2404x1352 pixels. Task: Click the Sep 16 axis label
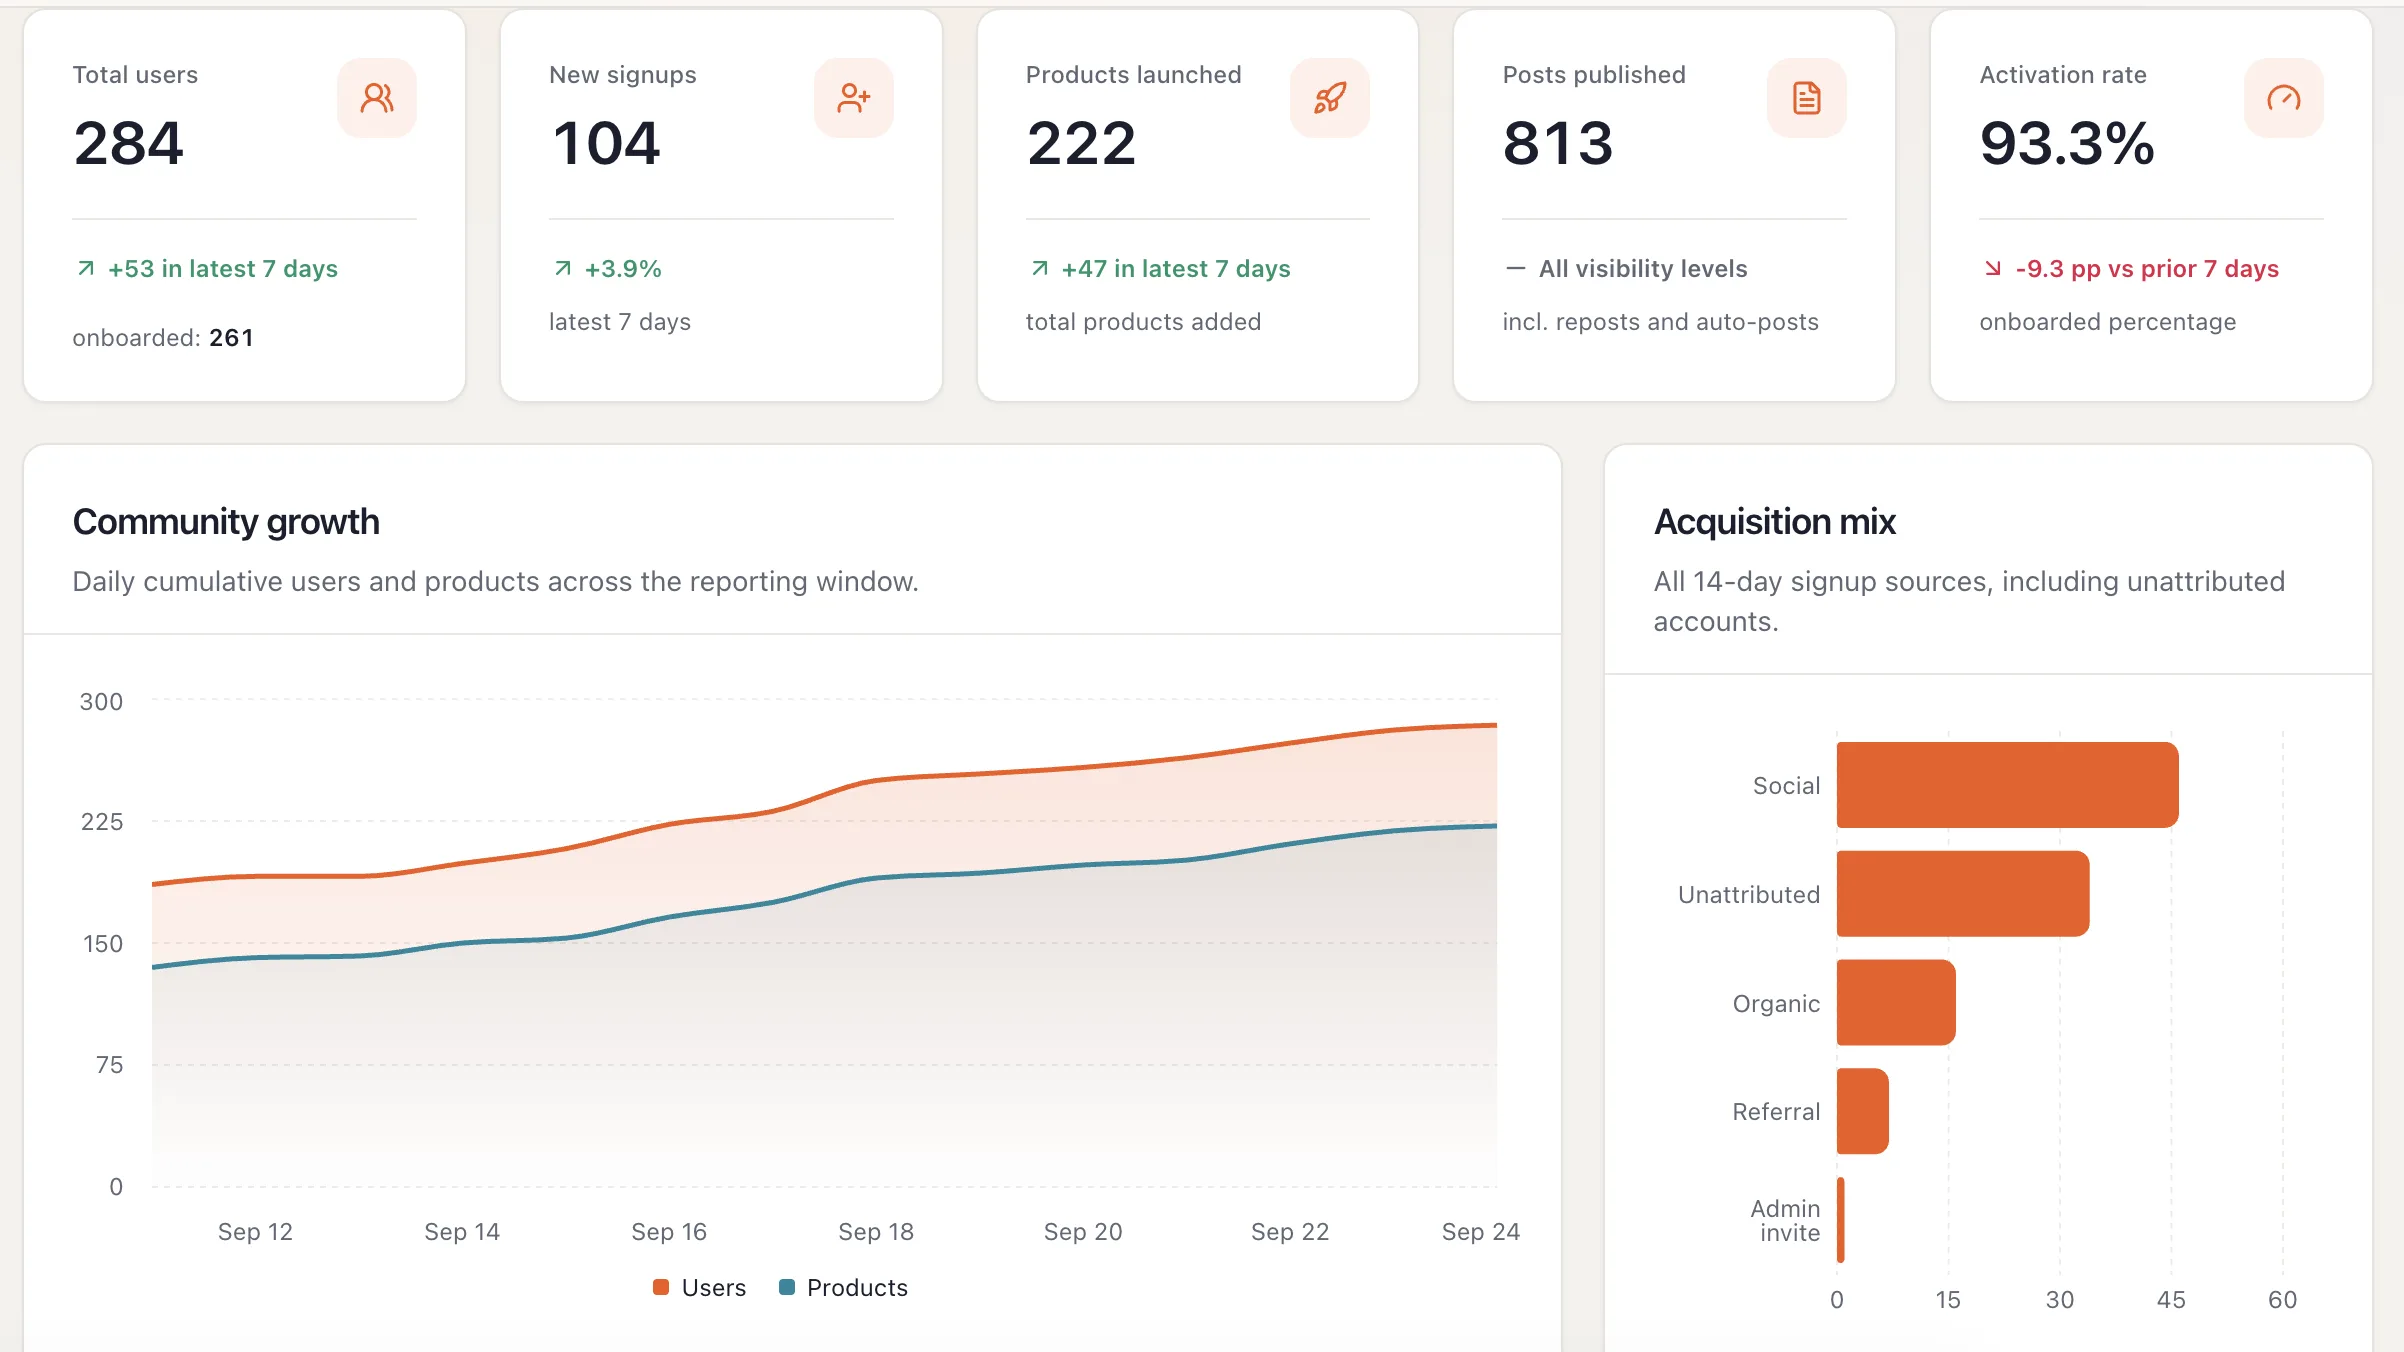pos(669,1232)
